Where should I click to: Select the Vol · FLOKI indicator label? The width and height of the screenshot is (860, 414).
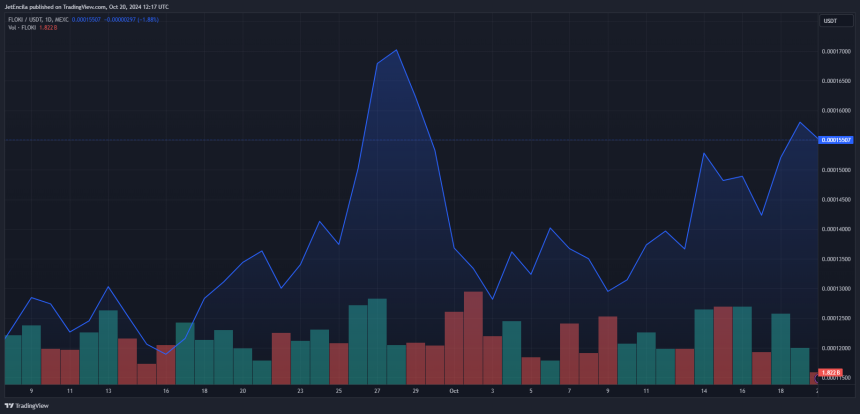click(23, 27)
